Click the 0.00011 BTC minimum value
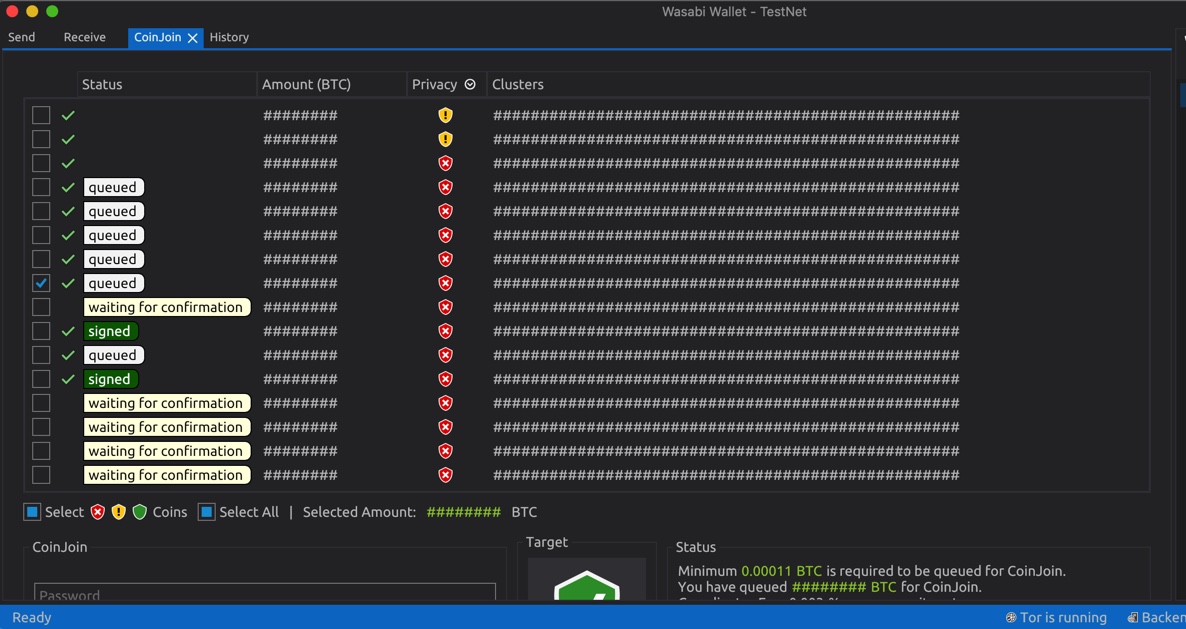1186x629 pixels. pyautogui.click(x=781, y=571)
